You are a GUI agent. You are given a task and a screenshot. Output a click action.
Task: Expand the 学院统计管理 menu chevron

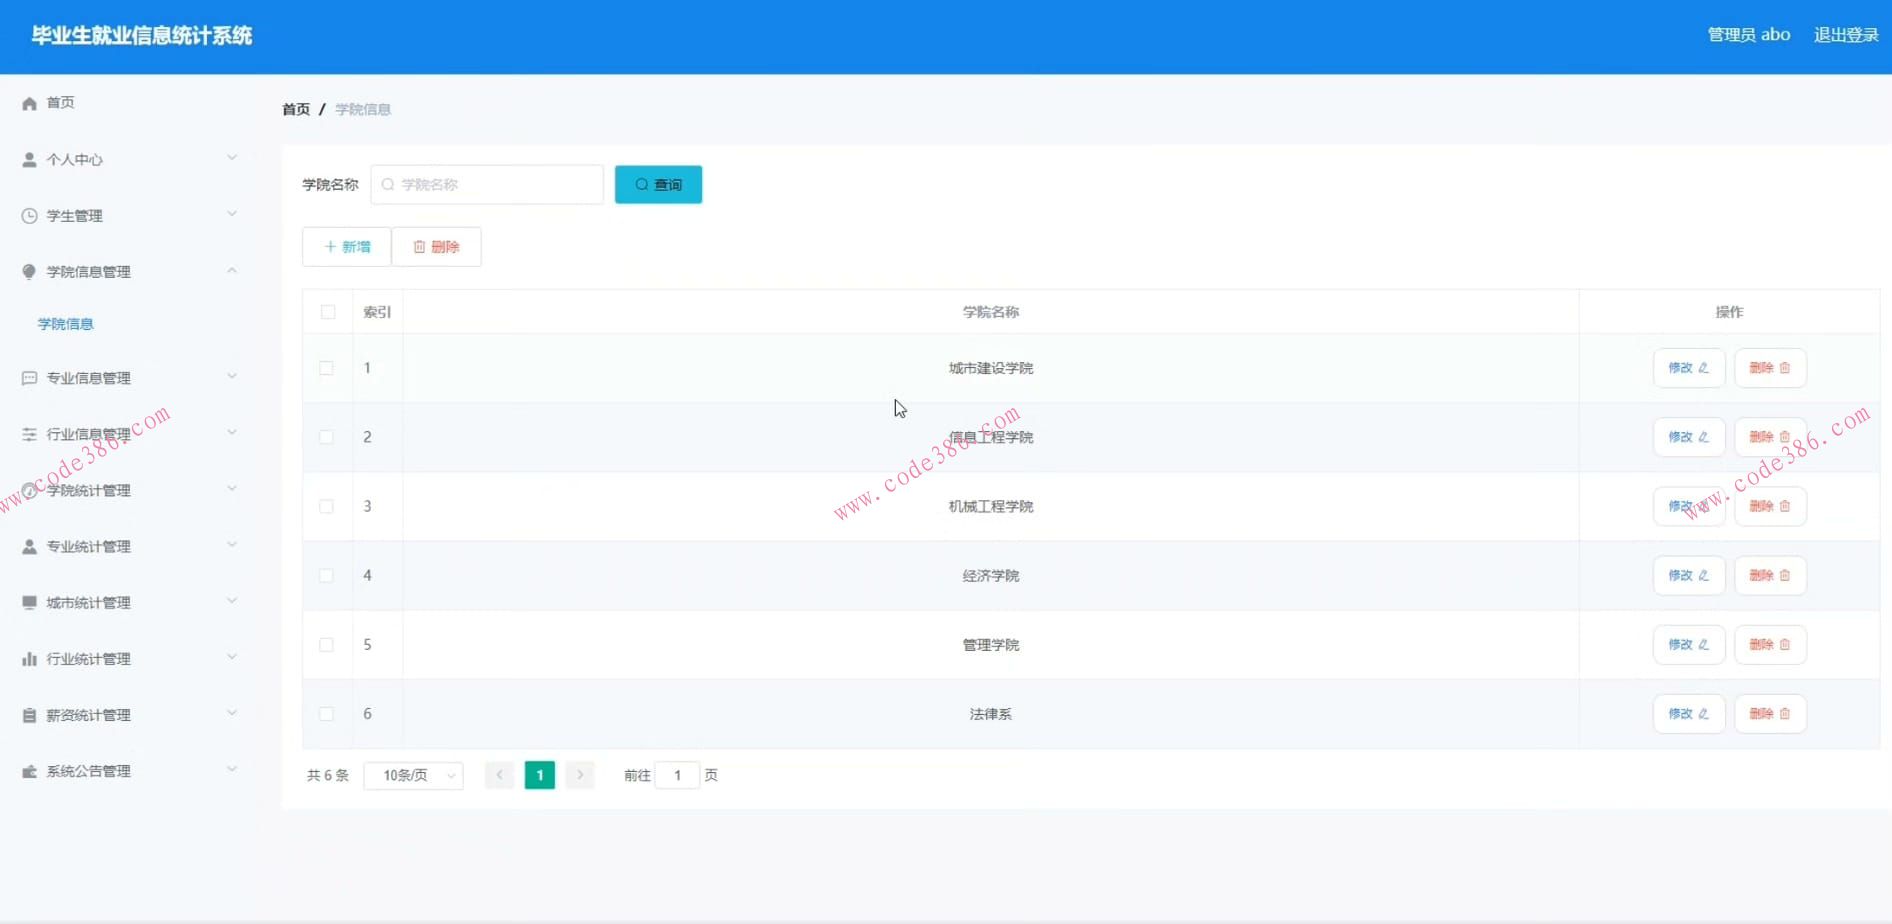[x=232, y=488]
